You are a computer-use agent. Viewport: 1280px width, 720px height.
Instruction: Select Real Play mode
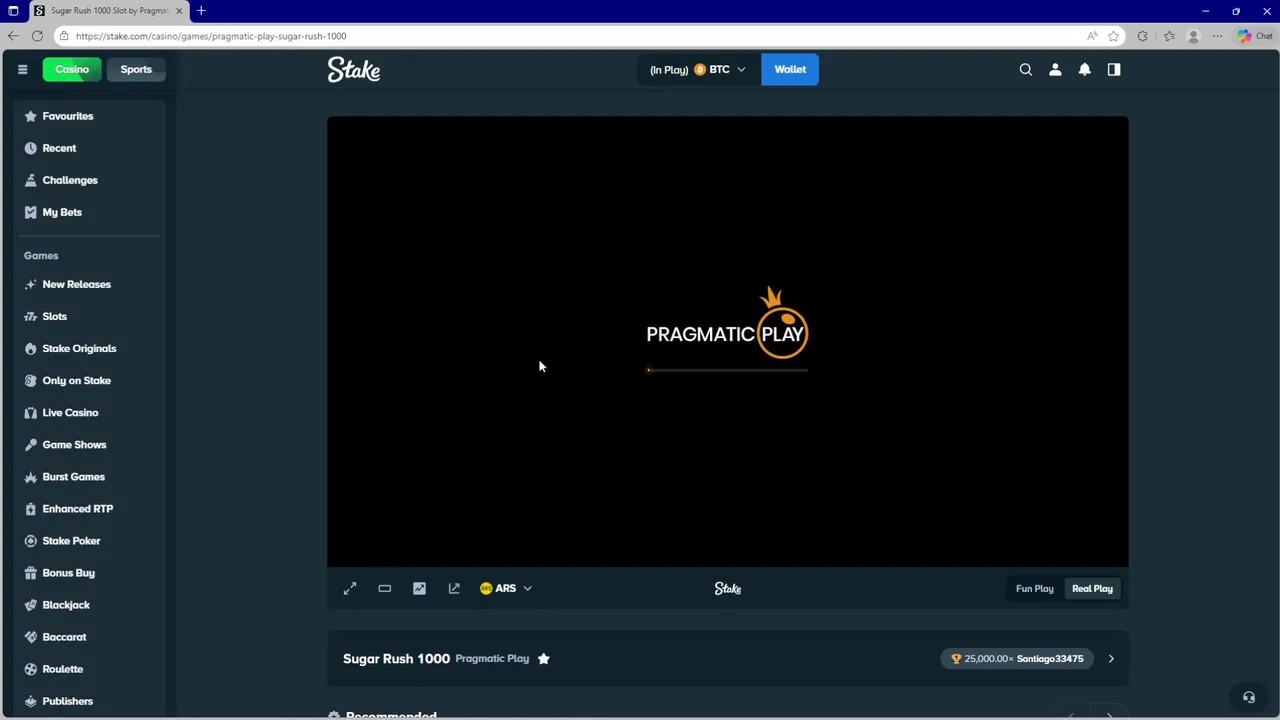pyautogui.click(x=1092, y=589)
